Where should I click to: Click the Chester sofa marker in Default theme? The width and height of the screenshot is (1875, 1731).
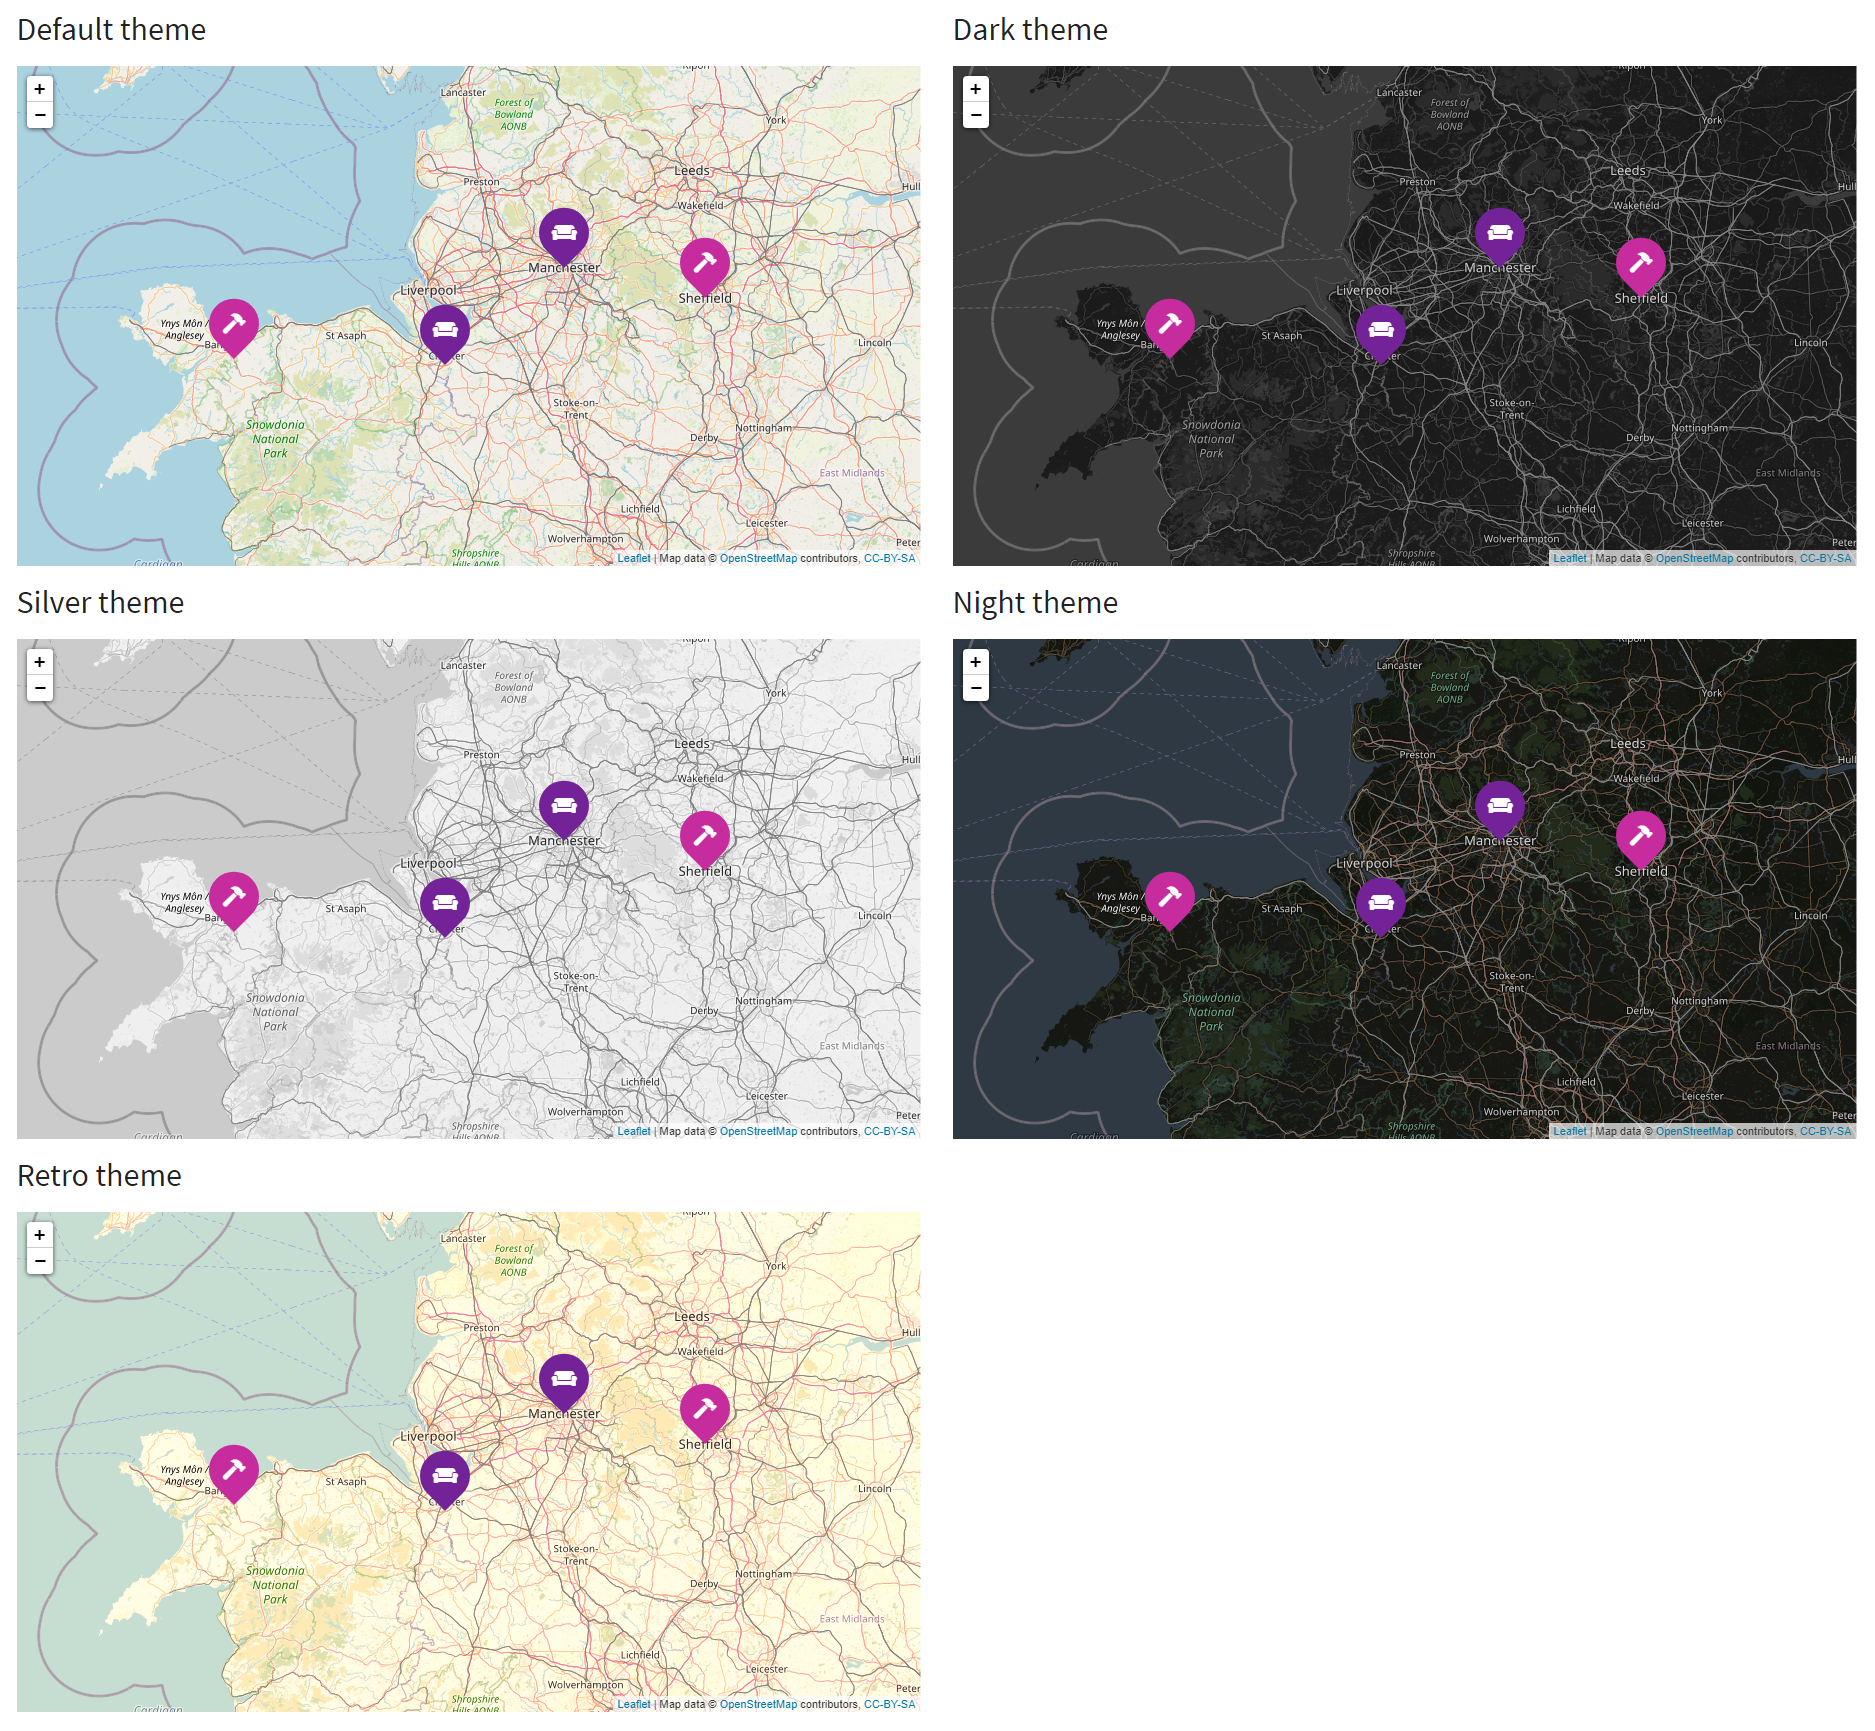point(445,333)
